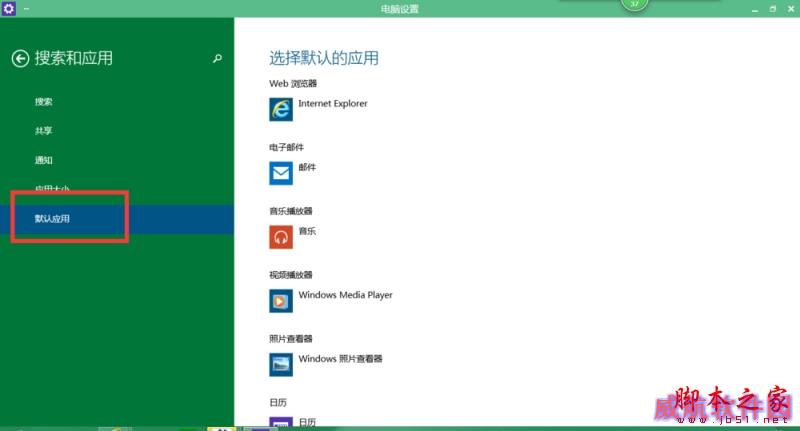Close the 电脑设置 window

coord(791,9)
